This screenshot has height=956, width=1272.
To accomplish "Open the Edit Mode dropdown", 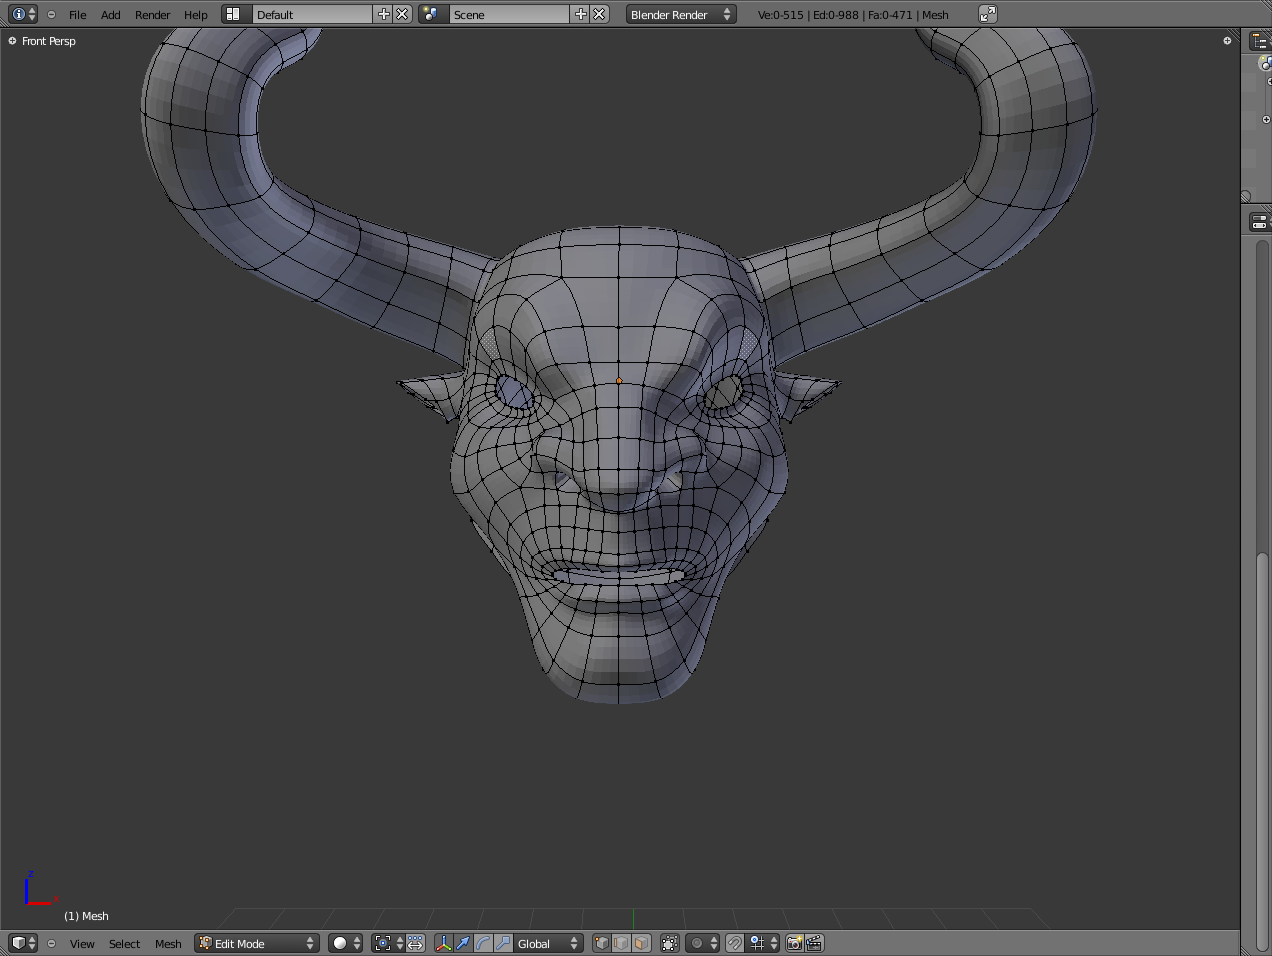I will (256, 943).
